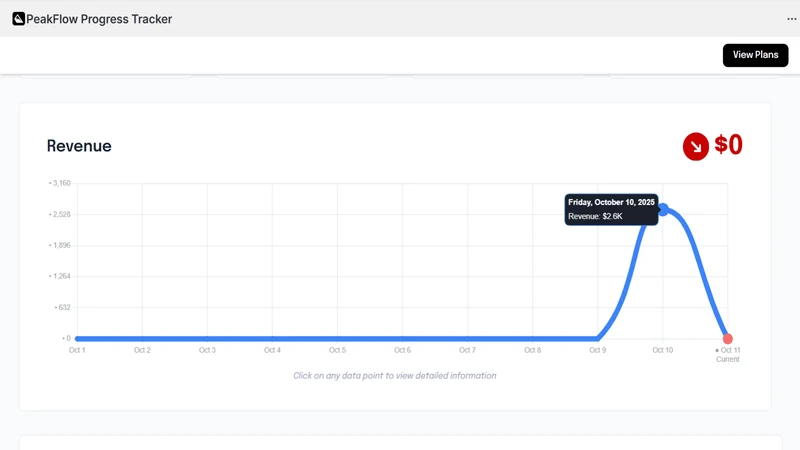Click the Oct 10 axis label
This screenshot has width=800, height=450.
(x=663, y=350)
